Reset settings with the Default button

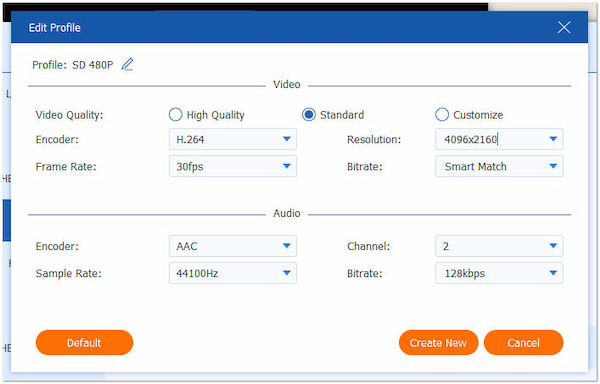[x=84, y=343]
